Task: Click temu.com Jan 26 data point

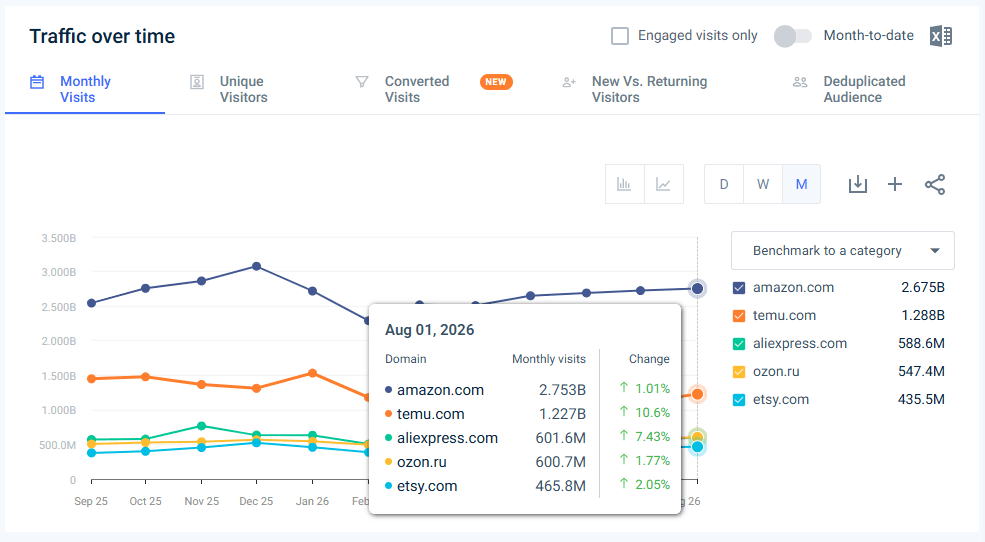Action: [312, 373]
